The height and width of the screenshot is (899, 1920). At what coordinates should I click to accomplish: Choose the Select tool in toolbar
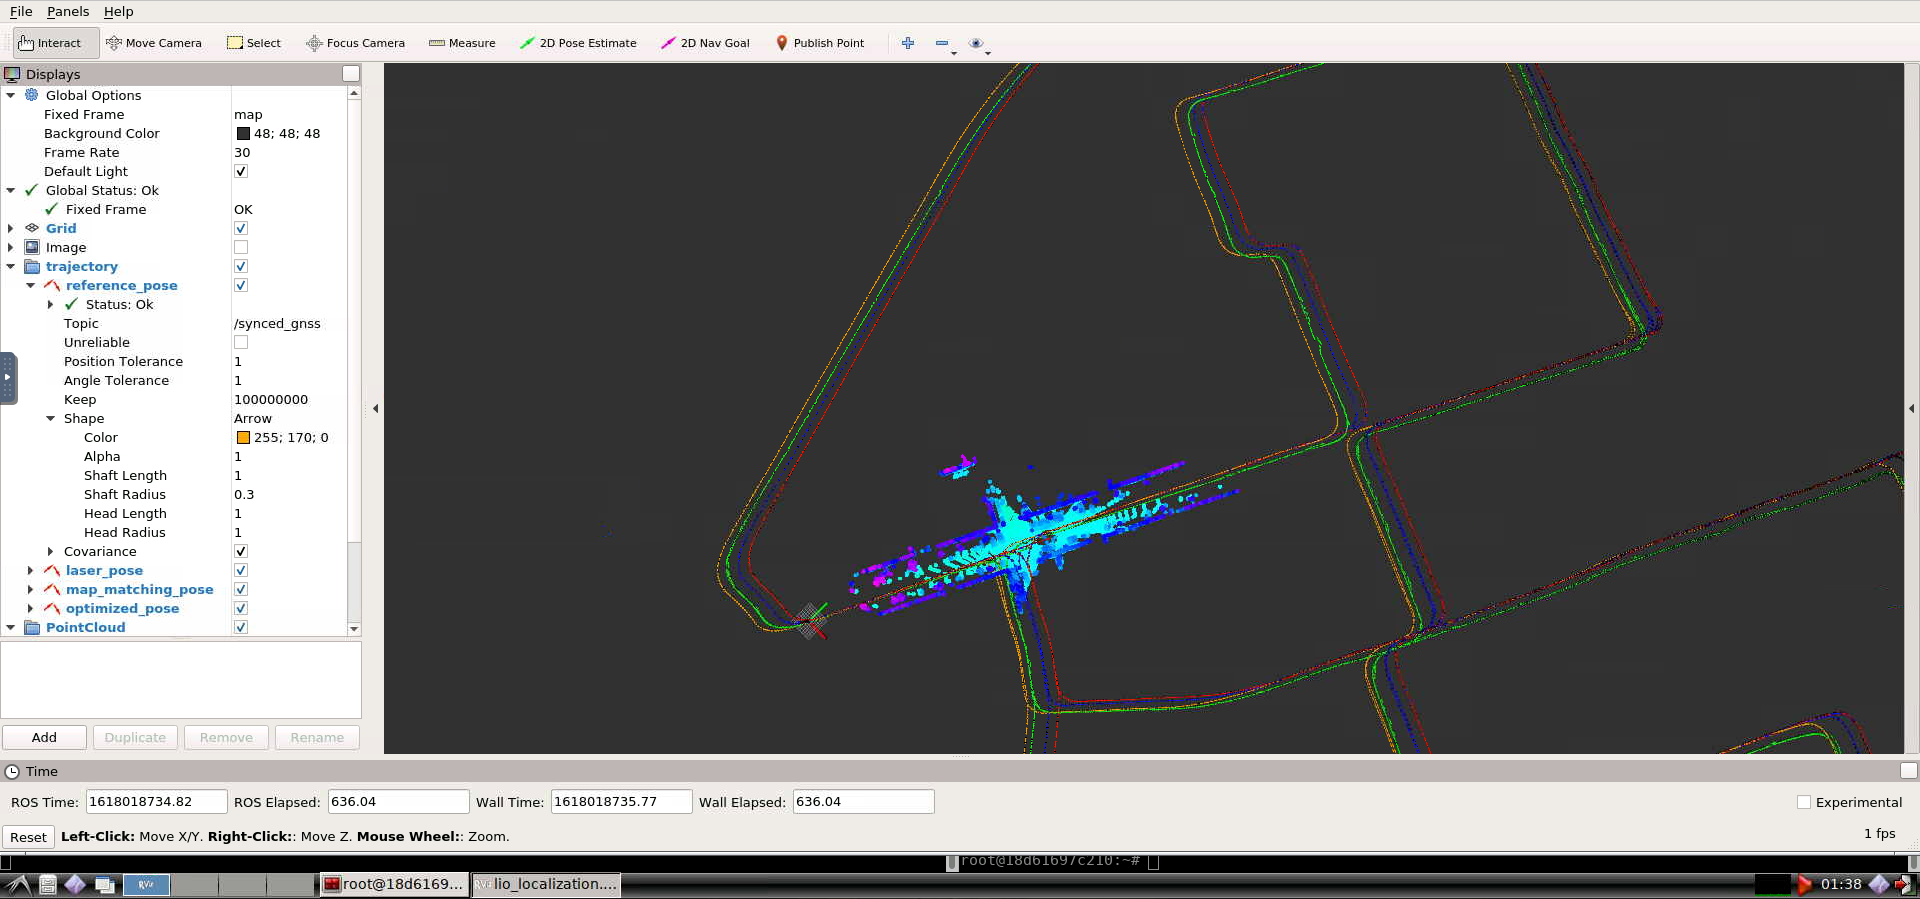[254, 43]
